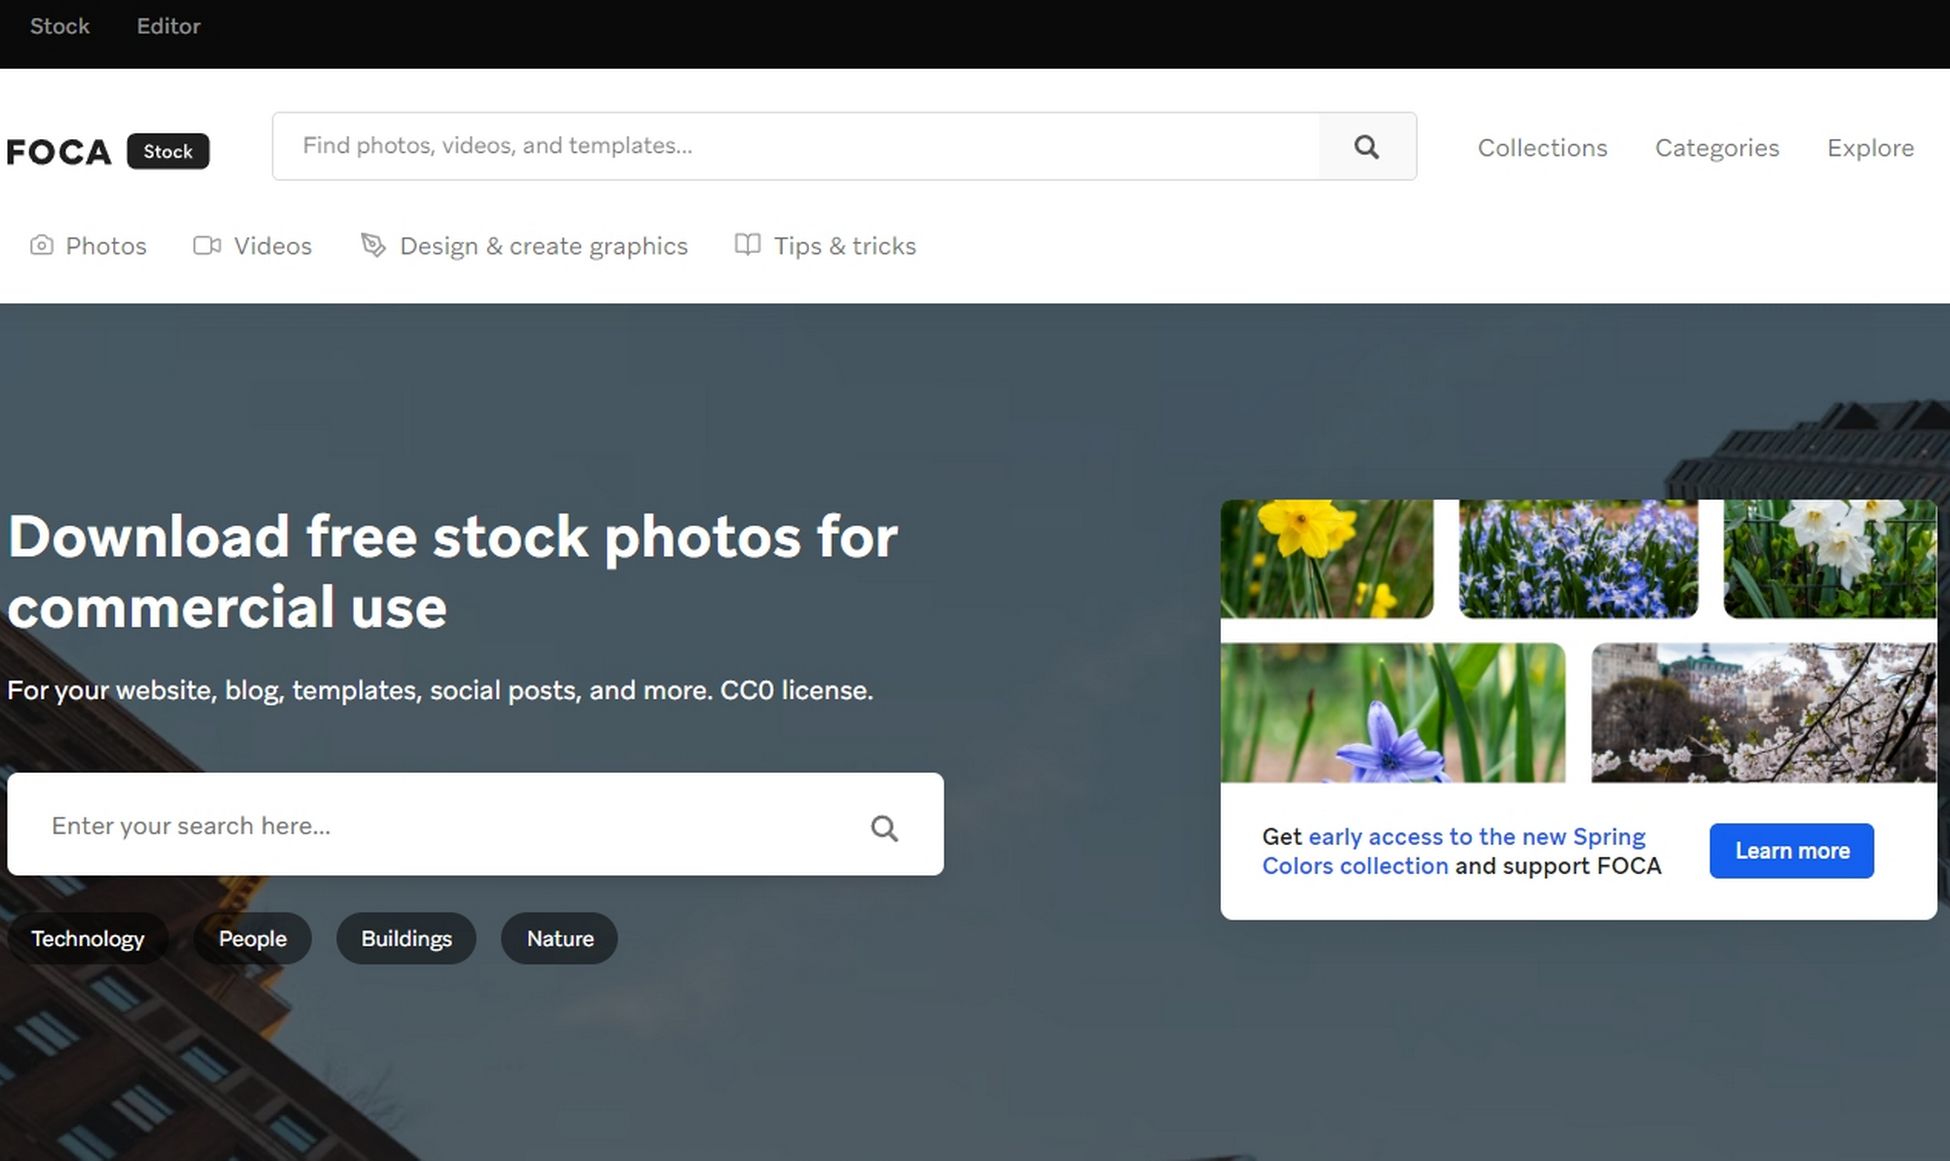Screen dimensions: 1950x1161
Task: Click the video camera icon beside Videos
Action: 207,245
